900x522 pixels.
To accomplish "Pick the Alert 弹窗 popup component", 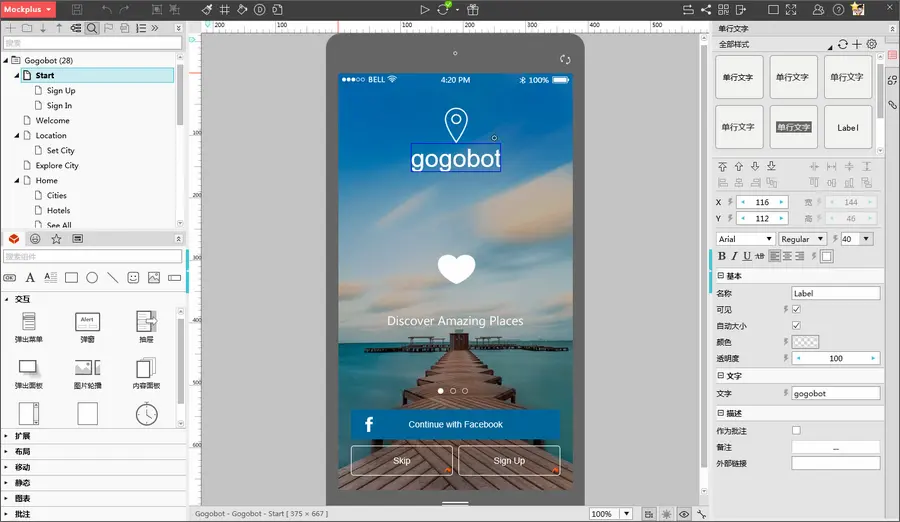I will pyautogui.click(x=87, y=326).
